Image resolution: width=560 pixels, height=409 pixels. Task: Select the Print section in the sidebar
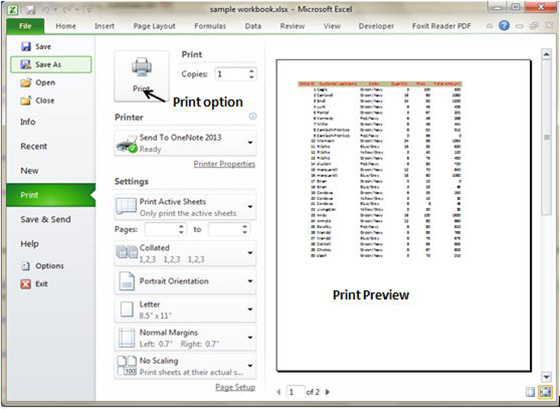click(x=51, y=195)
